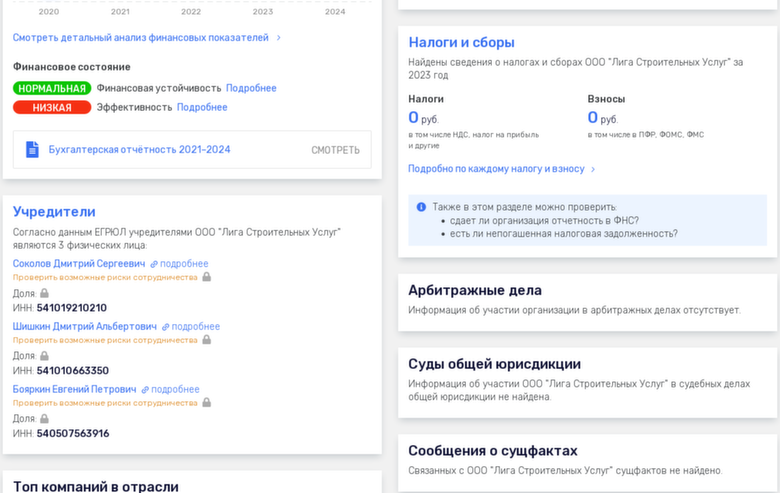Click the lock icon beside Бояркин's Доля
Screen dimensions: 780x493
coord(44,419)
